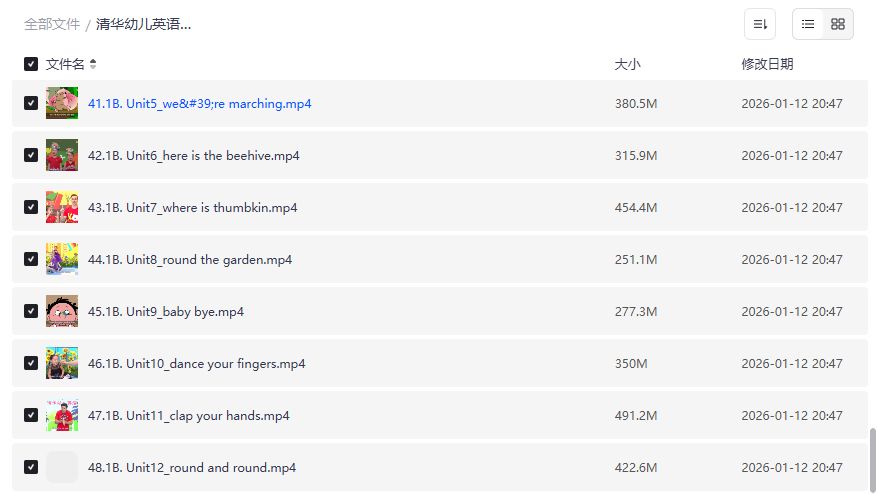Click the Unit7 thumbkin video thumbnail
The height and width of the screenshot is (495, 878).
62,208
